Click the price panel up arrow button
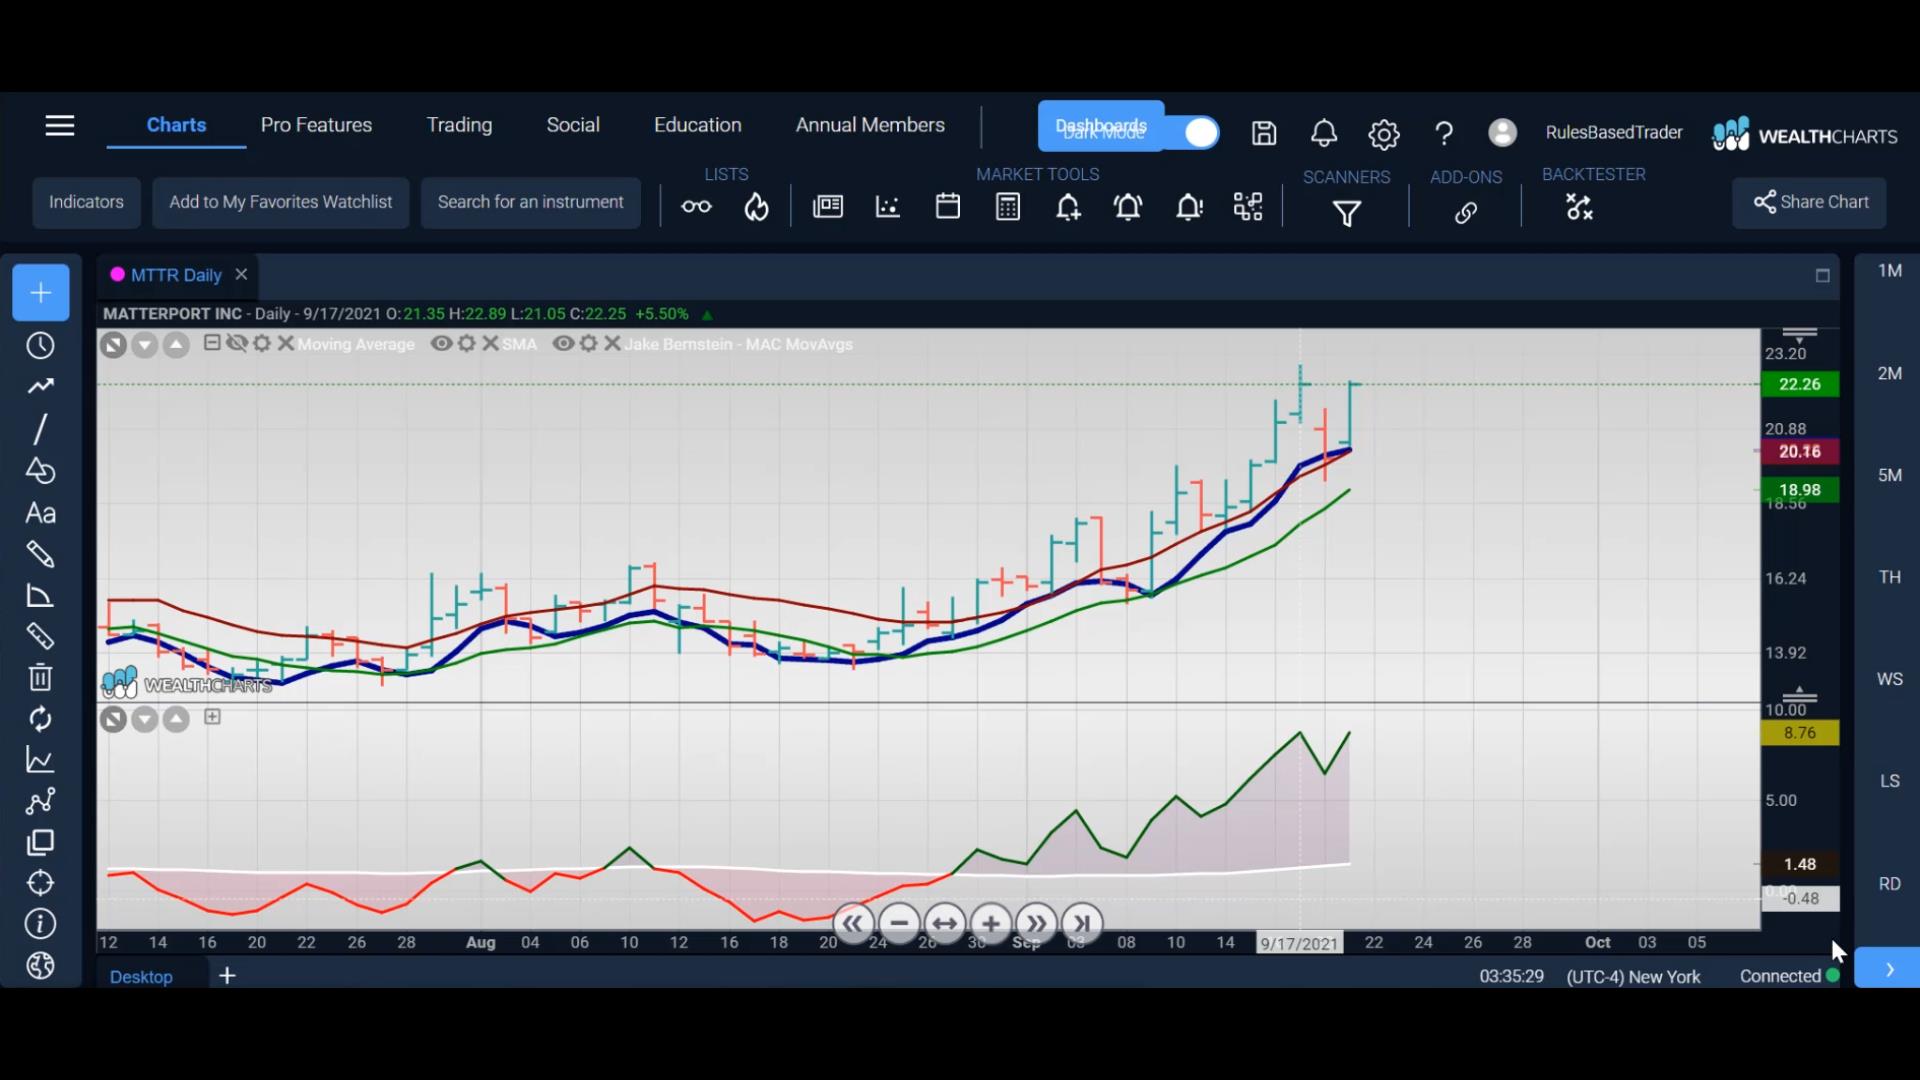 pyautogui.click(x=176, y=346)
